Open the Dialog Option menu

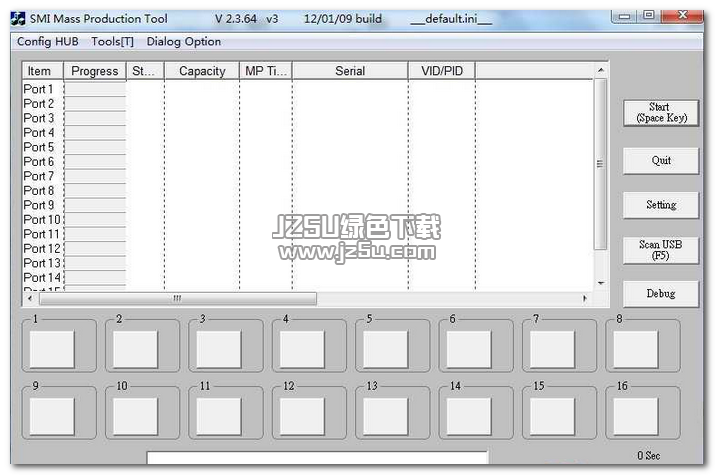point(183,41)
